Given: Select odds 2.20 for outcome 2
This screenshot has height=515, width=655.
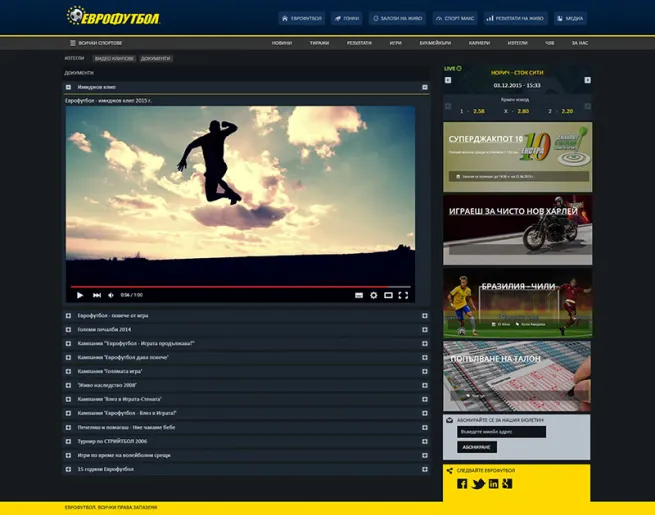Looking at the screenshot, I should pyautogui.click(x=567, y=111).
